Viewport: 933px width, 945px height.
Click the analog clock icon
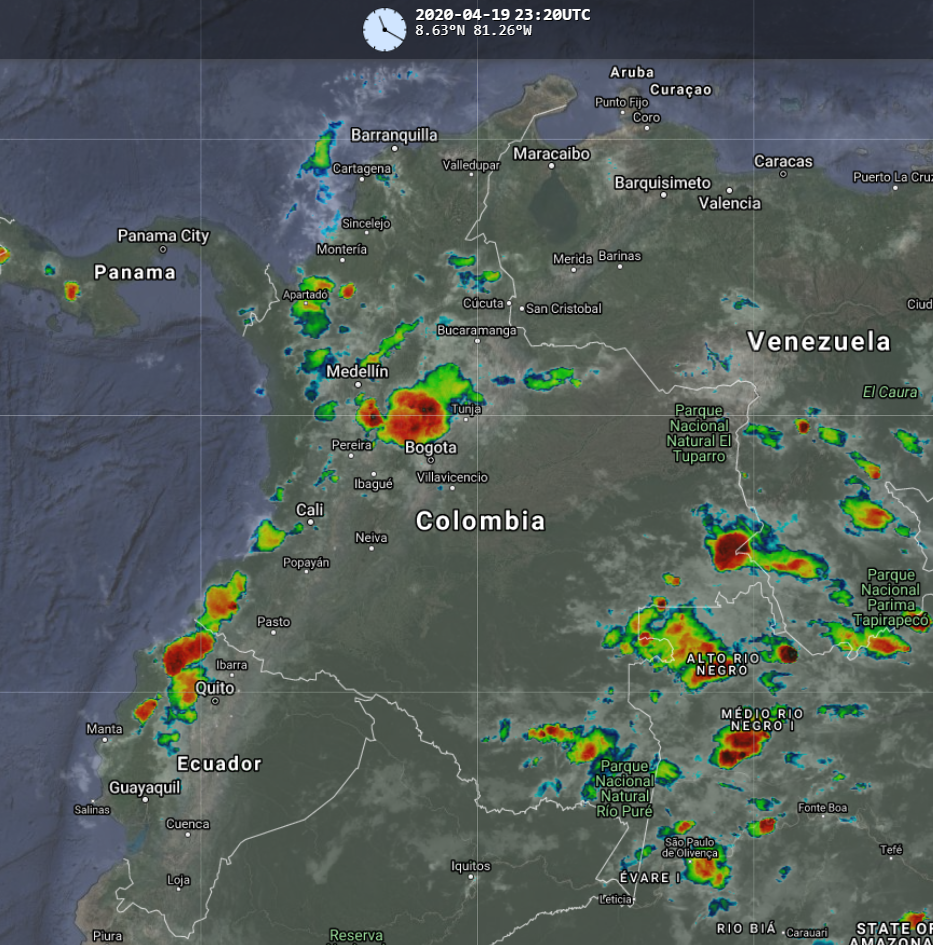(384, 29)
